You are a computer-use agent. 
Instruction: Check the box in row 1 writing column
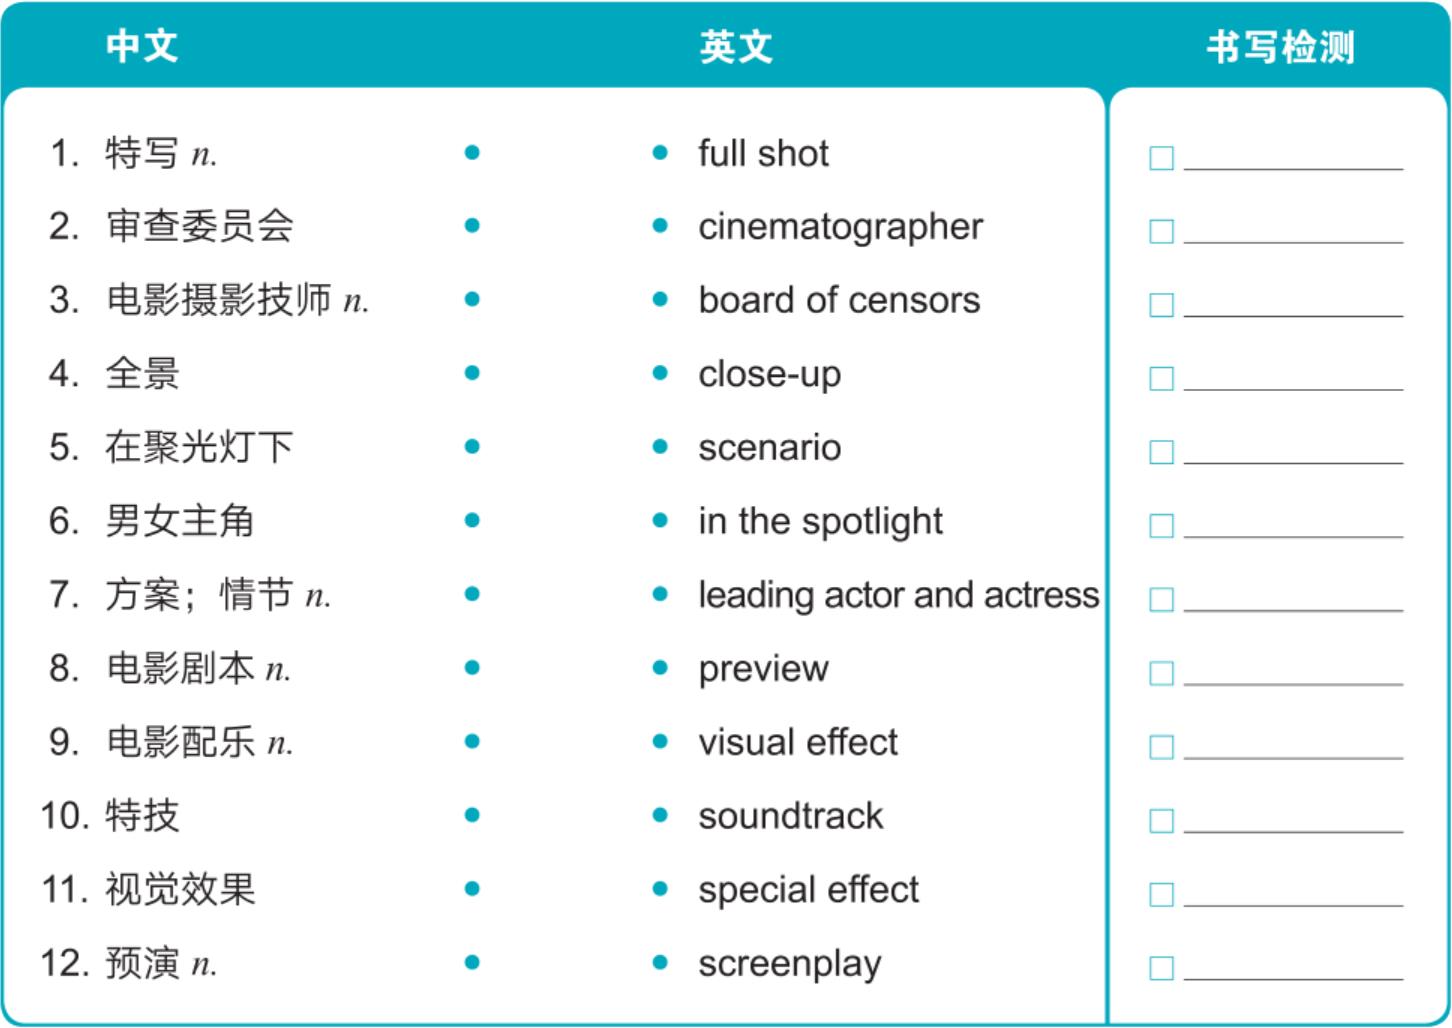point(1161,158)
